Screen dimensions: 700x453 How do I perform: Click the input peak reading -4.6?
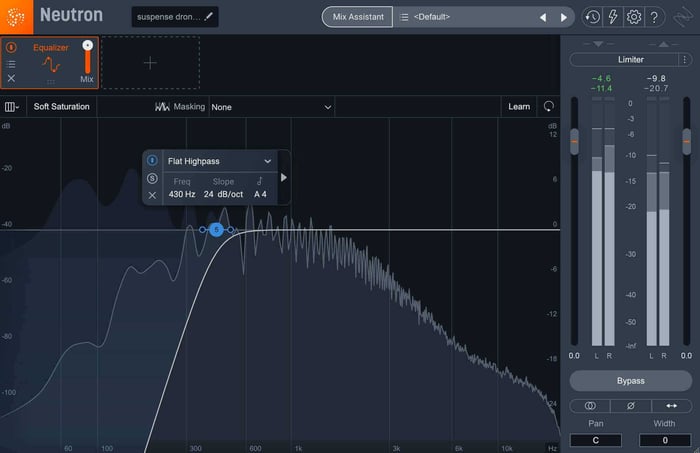[601, 79]
